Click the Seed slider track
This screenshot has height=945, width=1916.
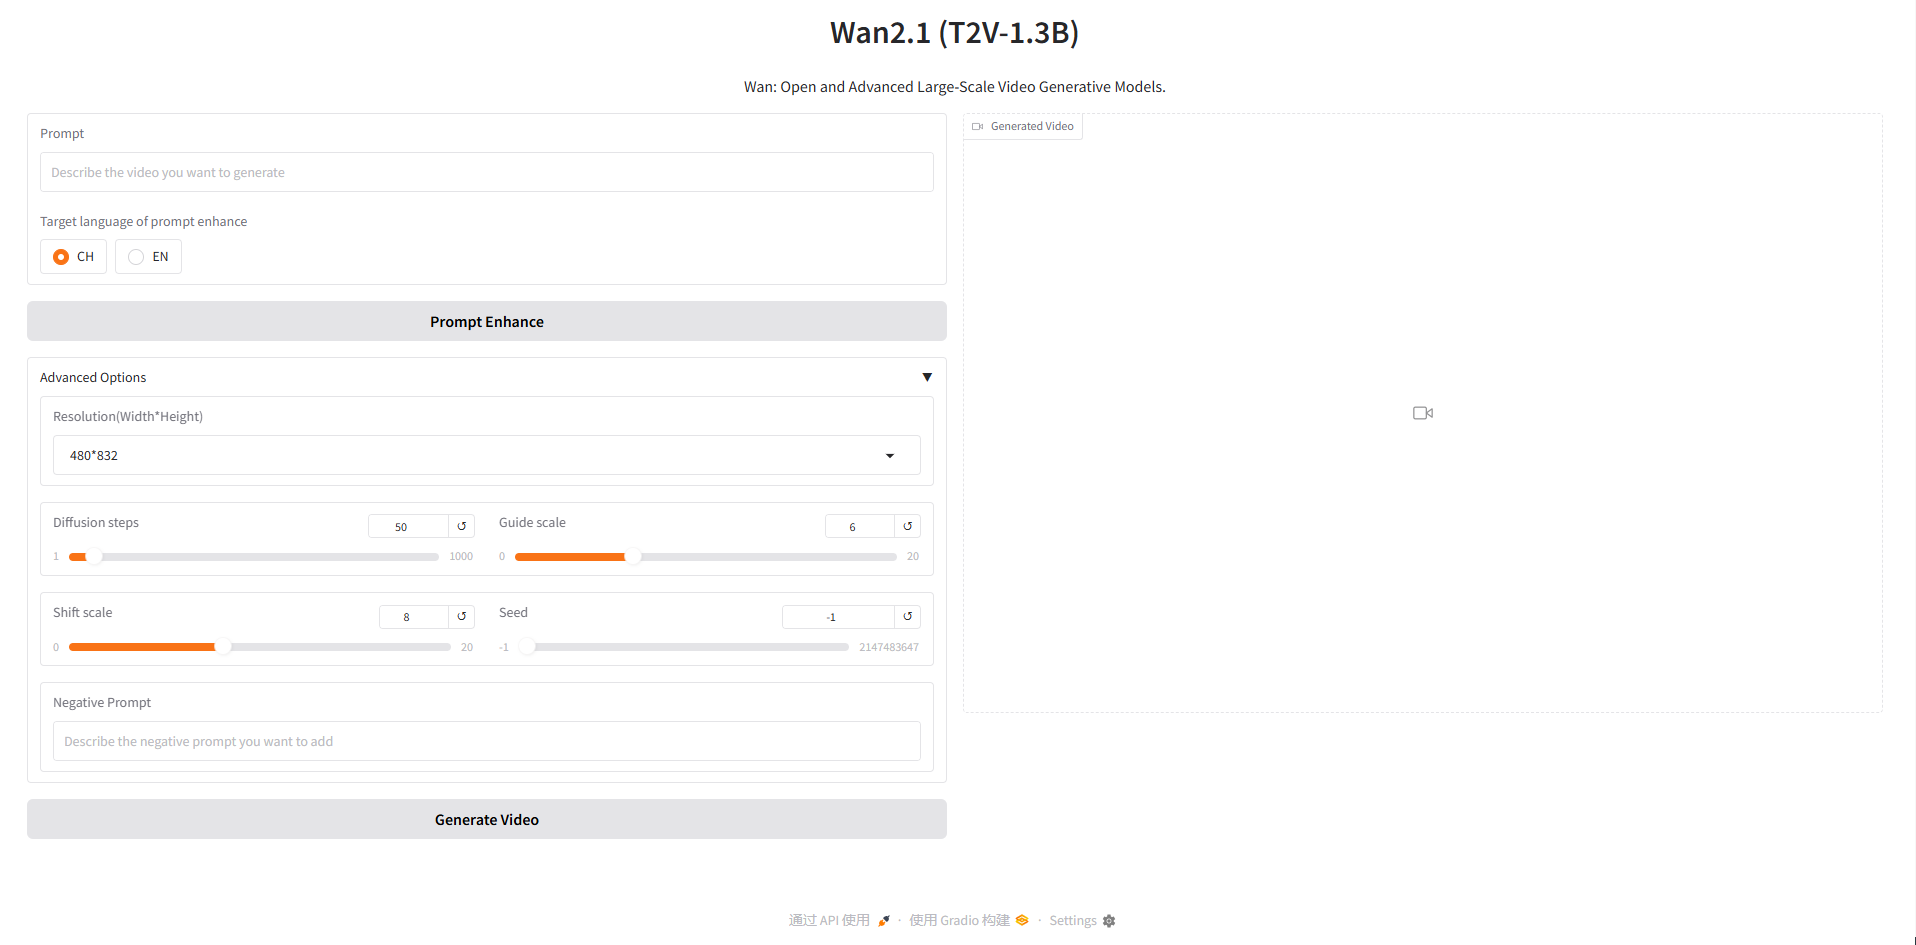point(683,647)
